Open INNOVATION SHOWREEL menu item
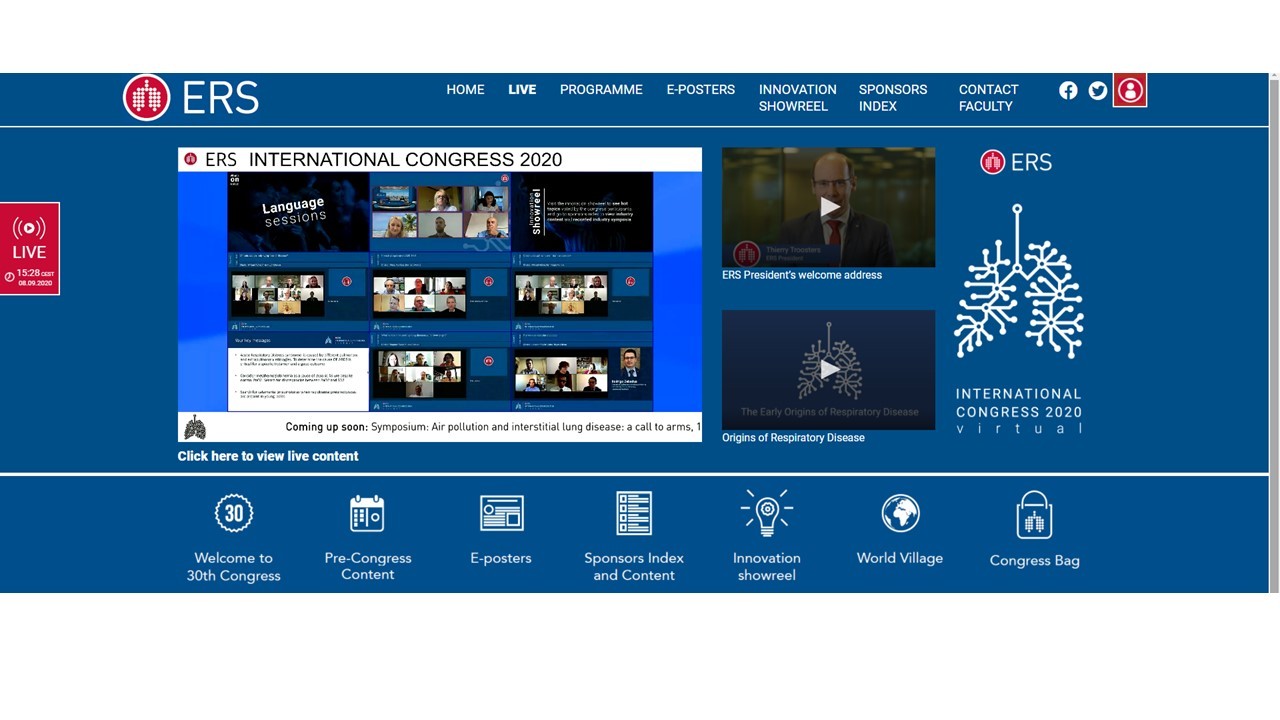The height and width of the screenshot is (720, 1280). click(797, 97)
